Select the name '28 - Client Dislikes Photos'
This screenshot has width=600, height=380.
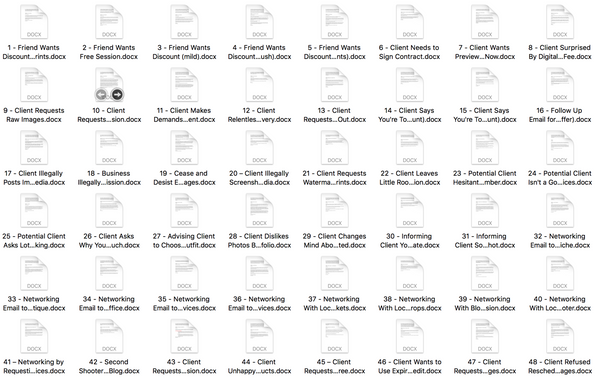(259, 241)
